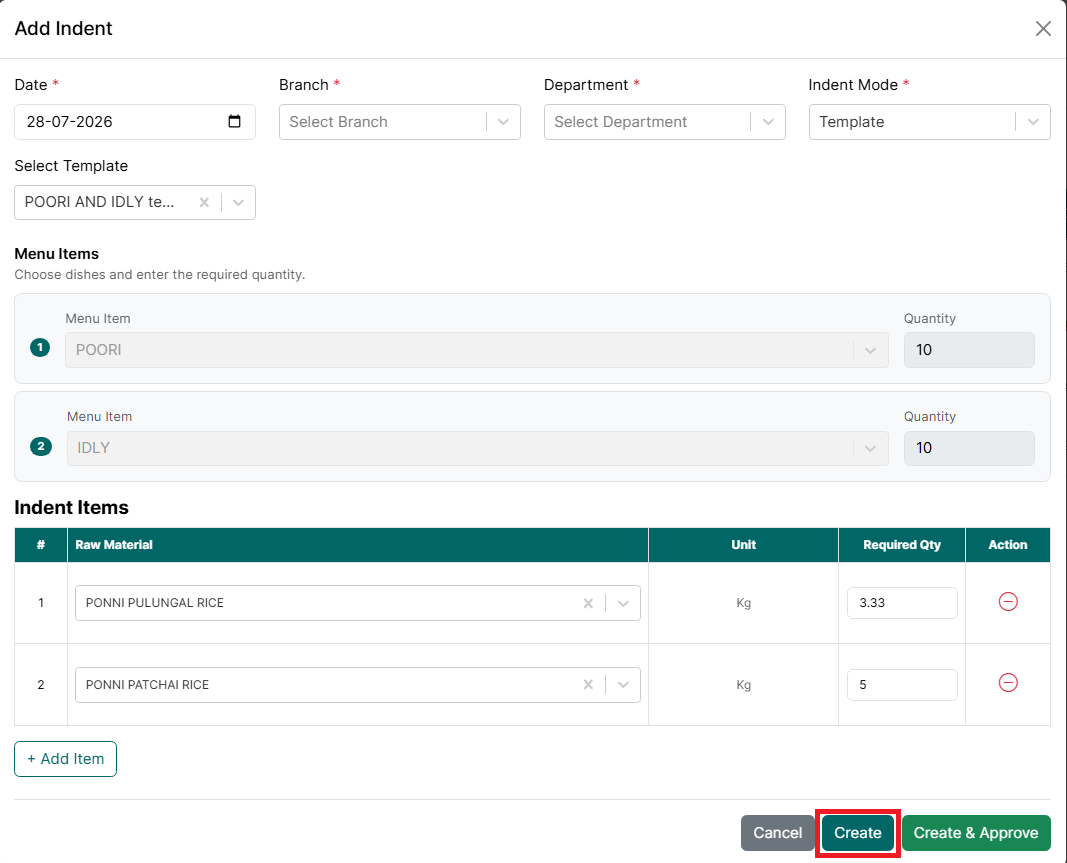Click the Menu Items heading
1067x863 pixels.
(56, 254)
